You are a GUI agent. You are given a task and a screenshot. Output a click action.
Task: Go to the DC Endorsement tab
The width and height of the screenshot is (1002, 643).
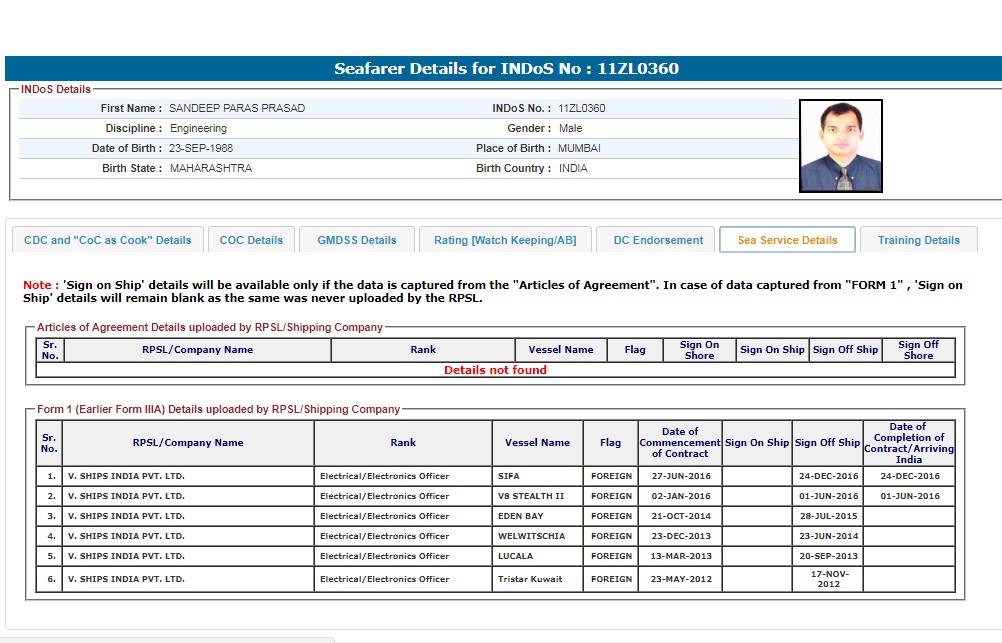(x=658, y=240)
